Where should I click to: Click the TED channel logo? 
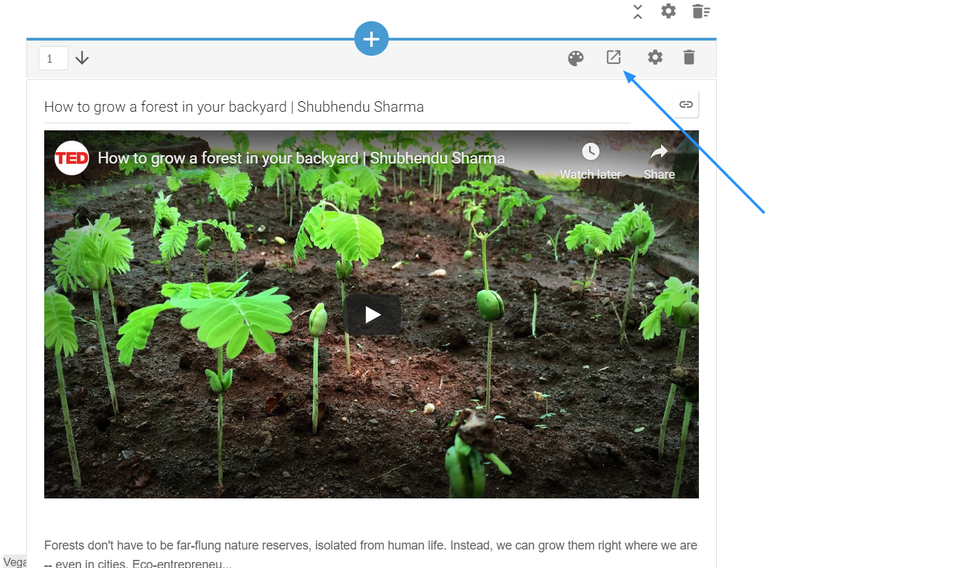click(x=72, y=158)
